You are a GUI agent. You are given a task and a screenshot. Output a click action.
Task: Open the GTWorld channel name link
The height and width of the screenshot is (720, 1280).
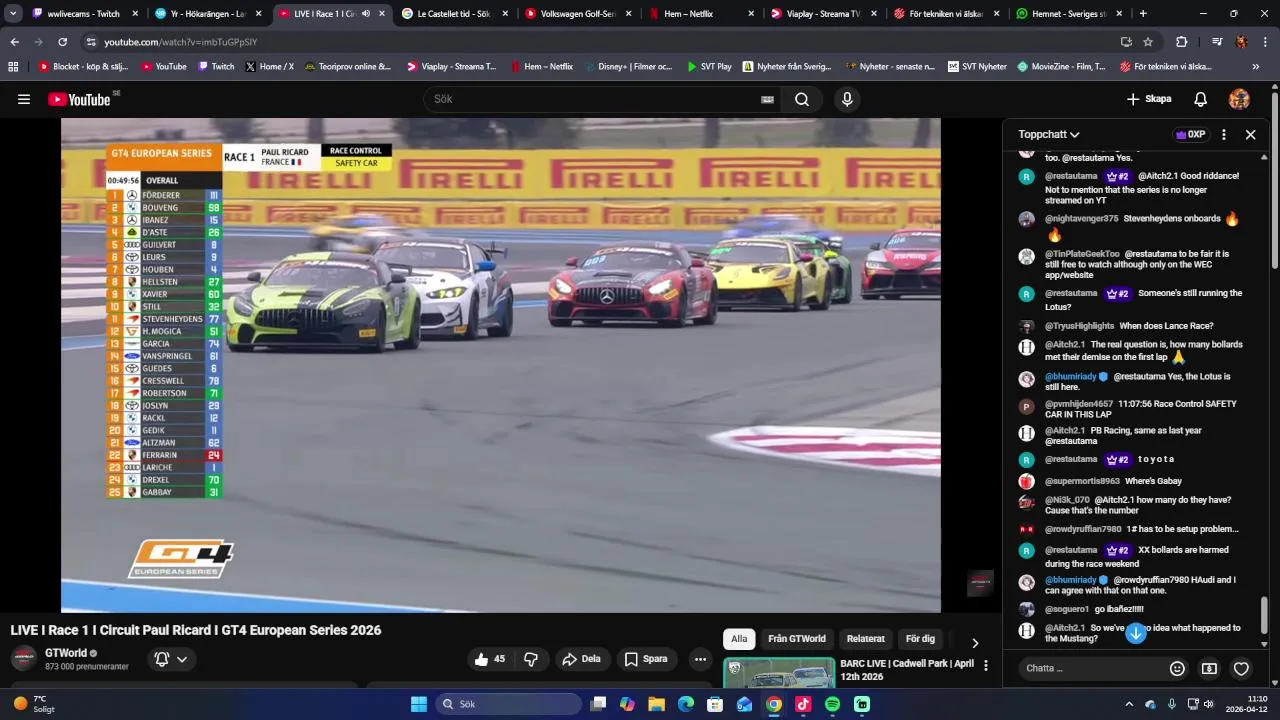(x=66, y=653)
